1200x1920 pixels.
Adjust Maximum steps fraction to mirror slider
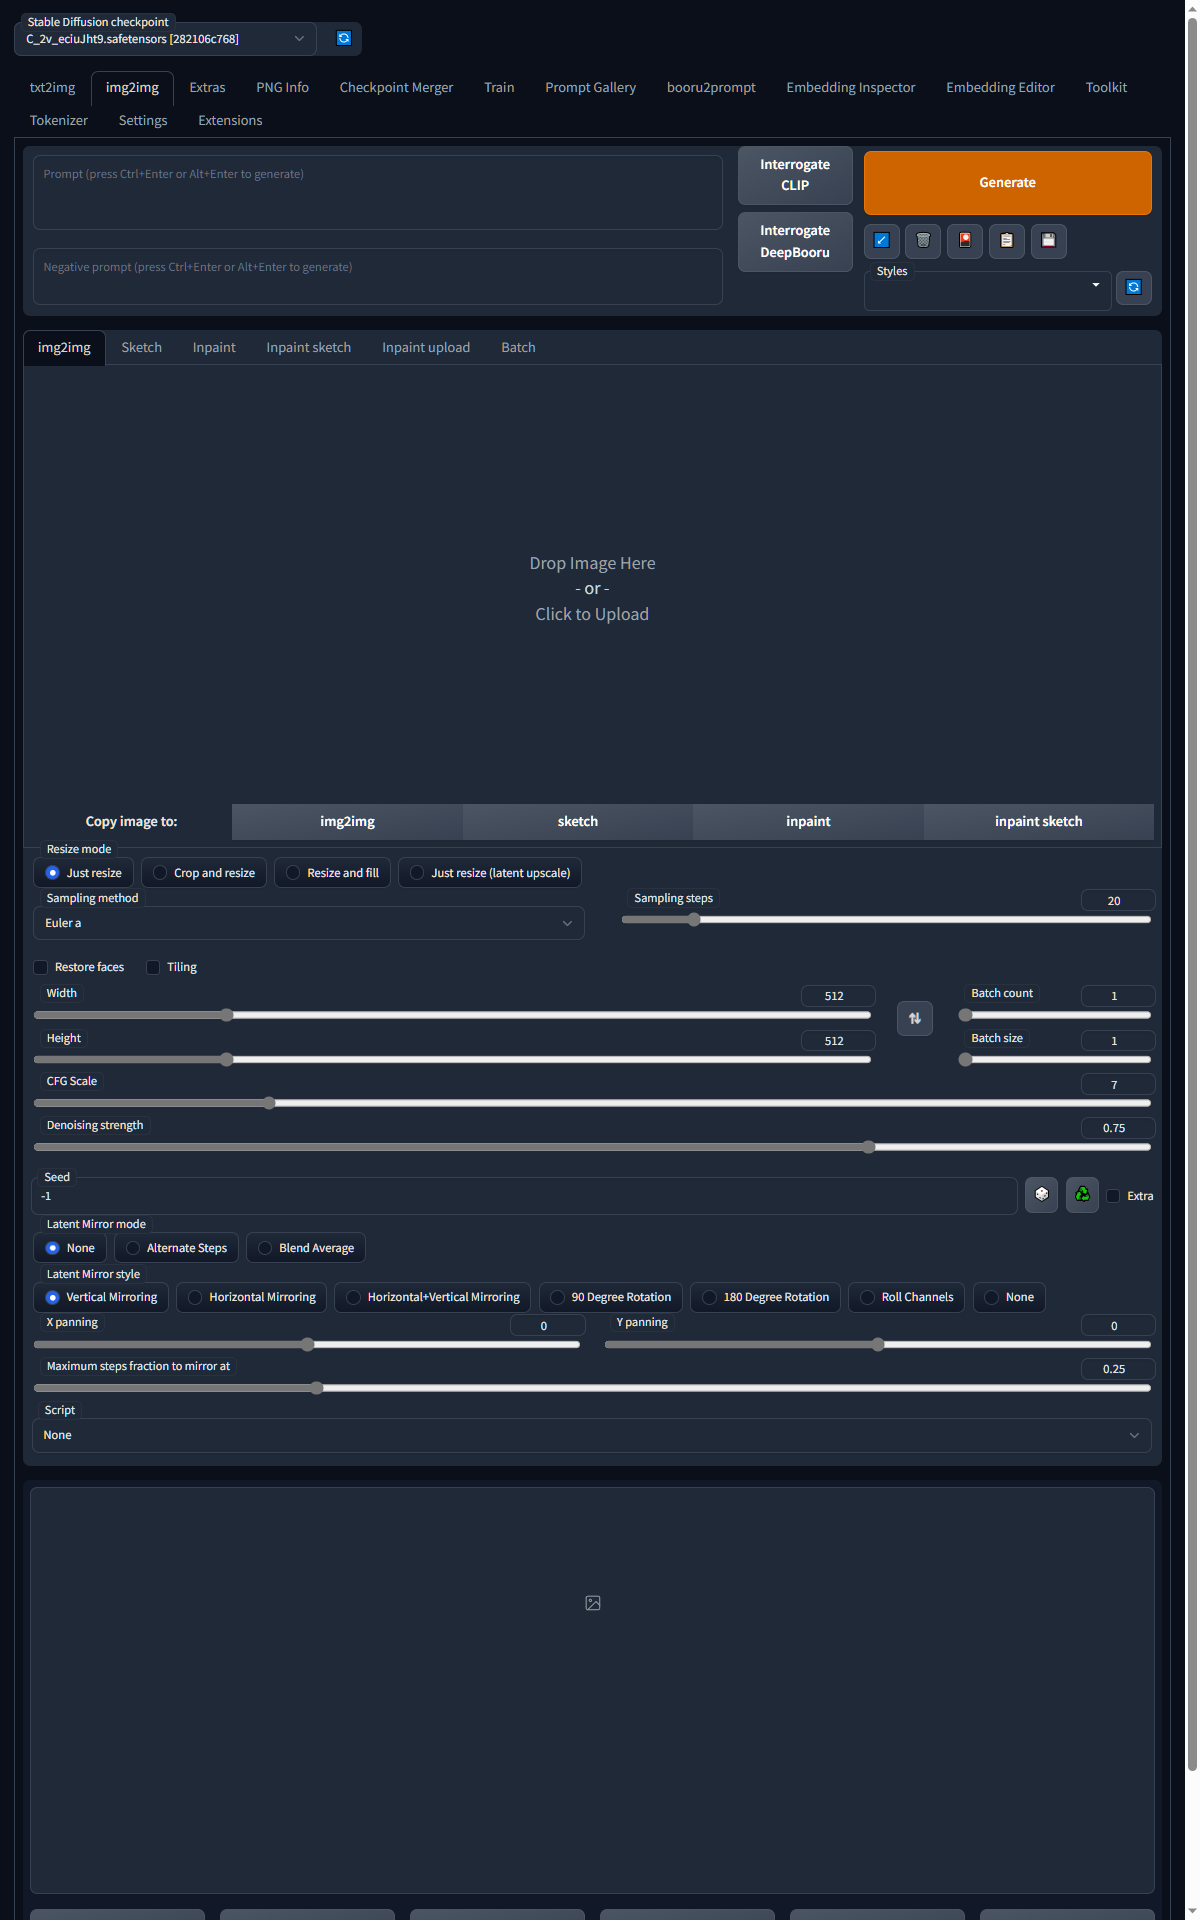click(592, 1388)
